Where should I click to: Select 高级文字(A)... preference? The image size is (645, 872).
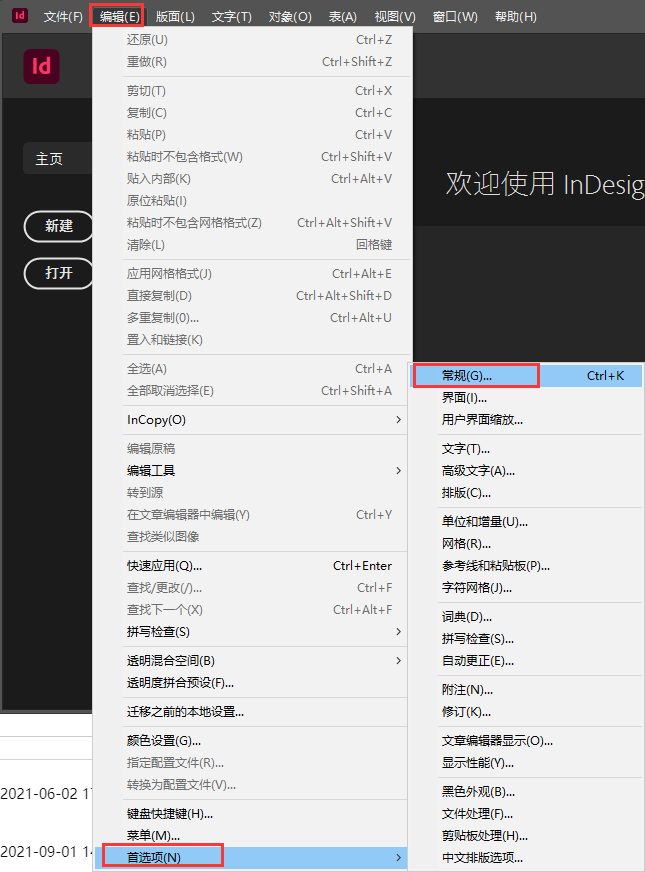click(526, 471)
